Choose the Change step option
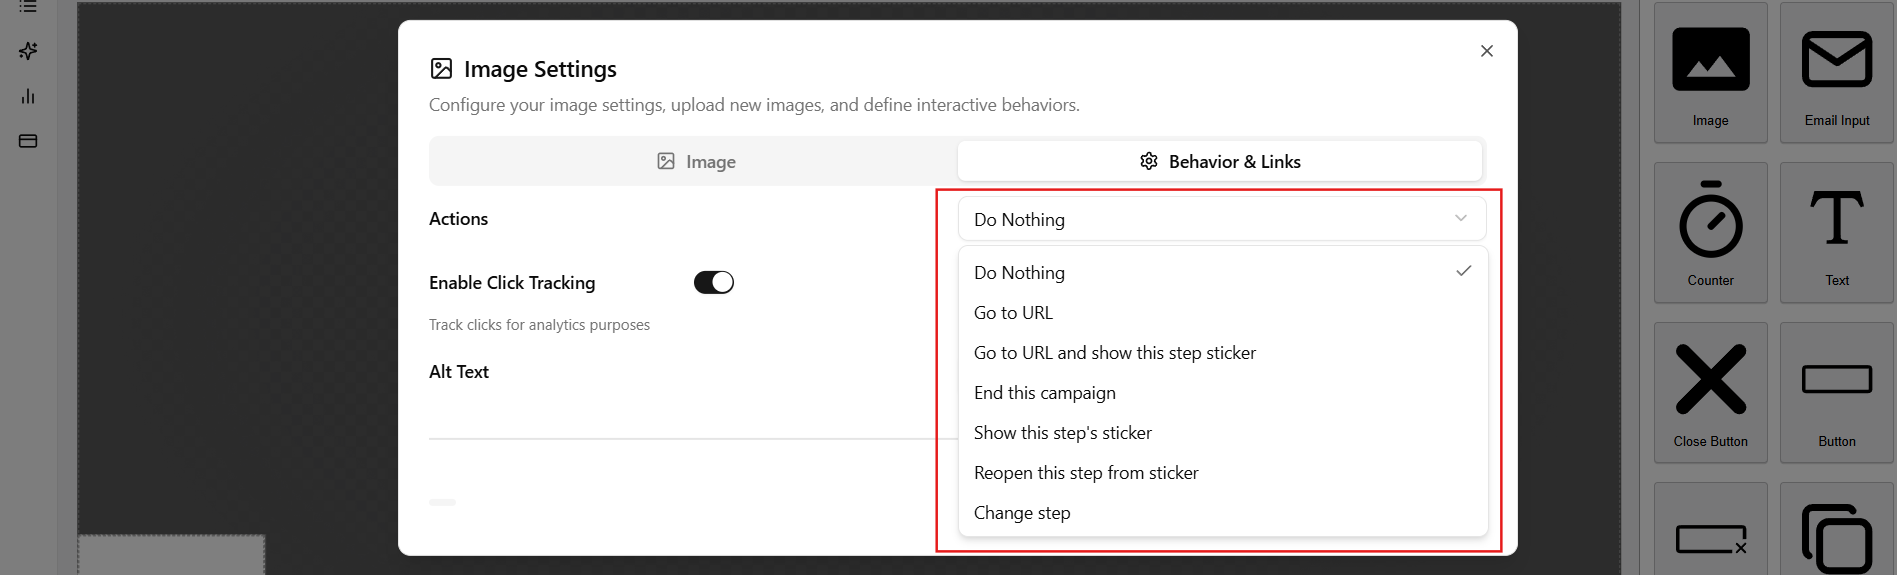The height and width of the screenshot is (575, 1897). click(1222, 513)
